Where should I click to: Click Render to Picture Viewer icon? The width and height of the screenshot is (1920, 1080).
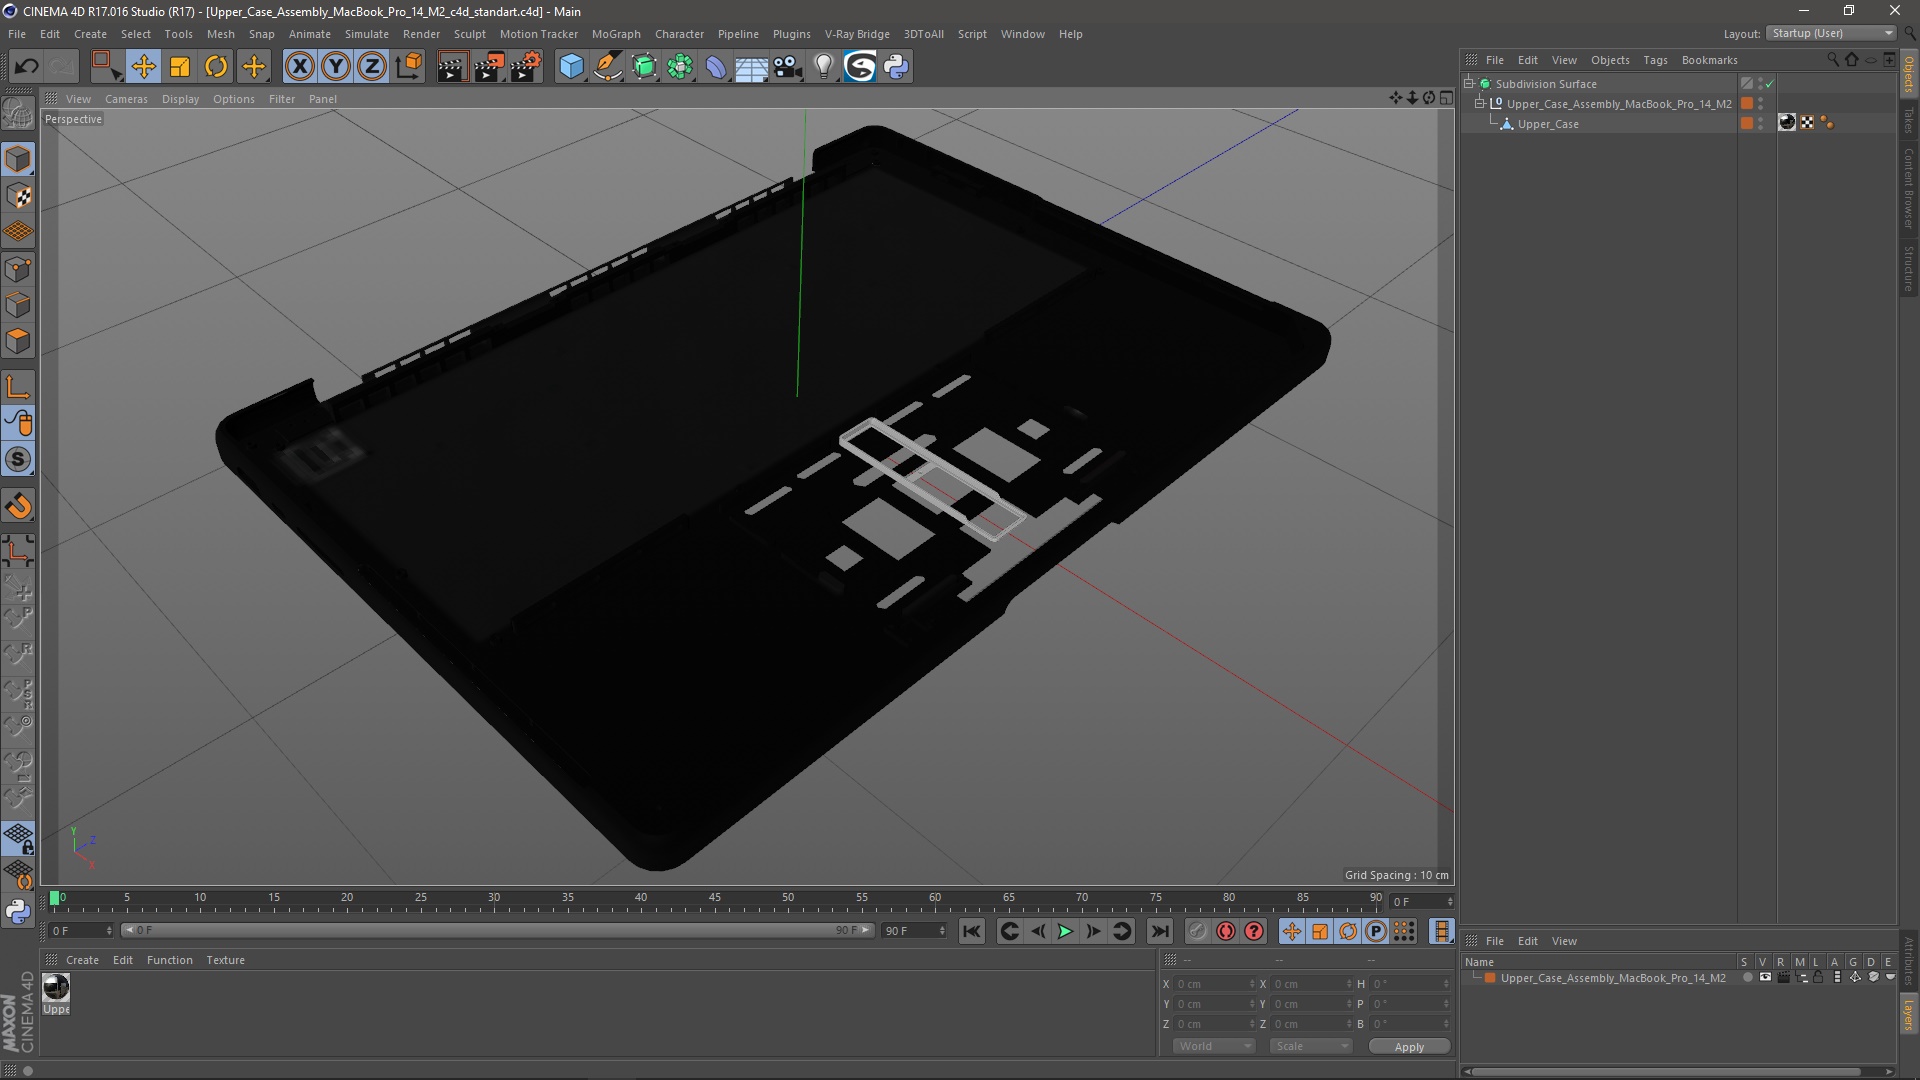tap(489, 67)
